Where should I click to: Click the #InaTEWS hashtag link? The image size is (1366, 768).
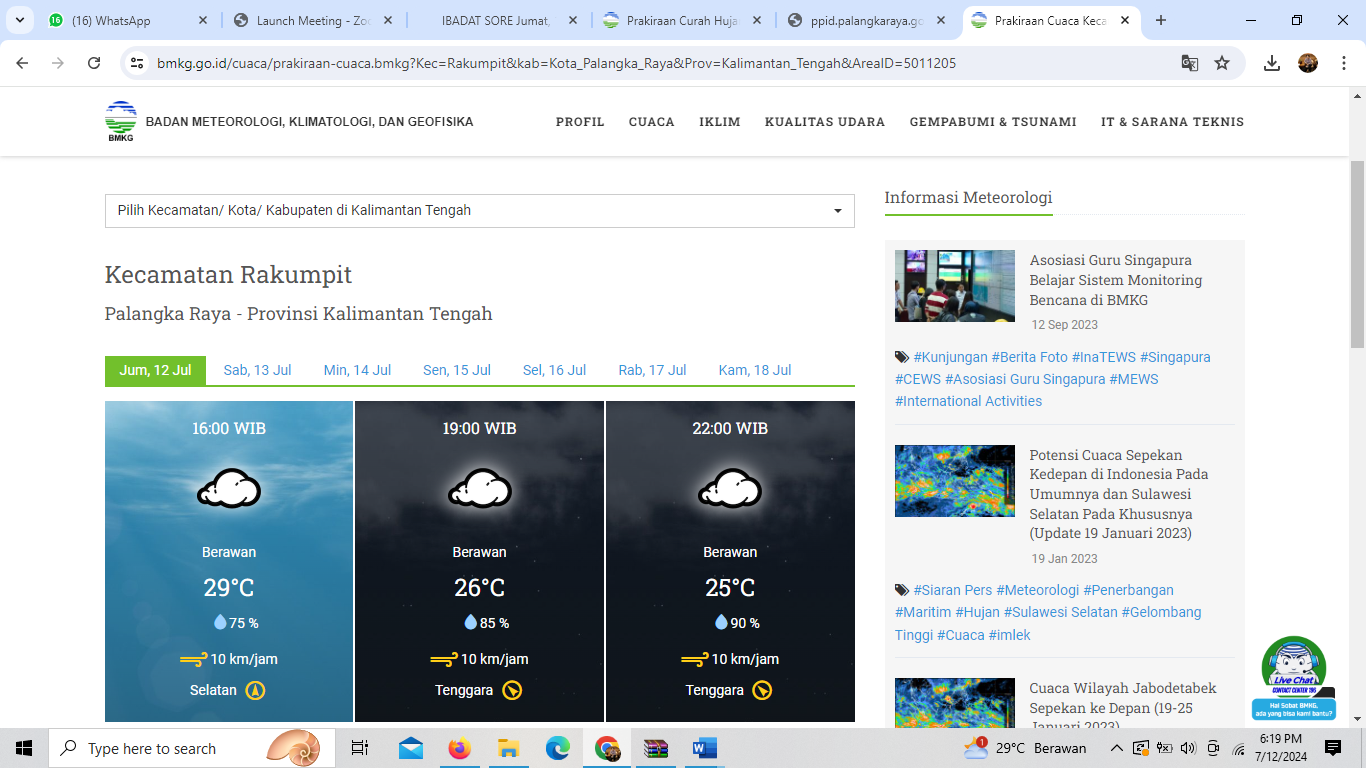pos(1103,357)
